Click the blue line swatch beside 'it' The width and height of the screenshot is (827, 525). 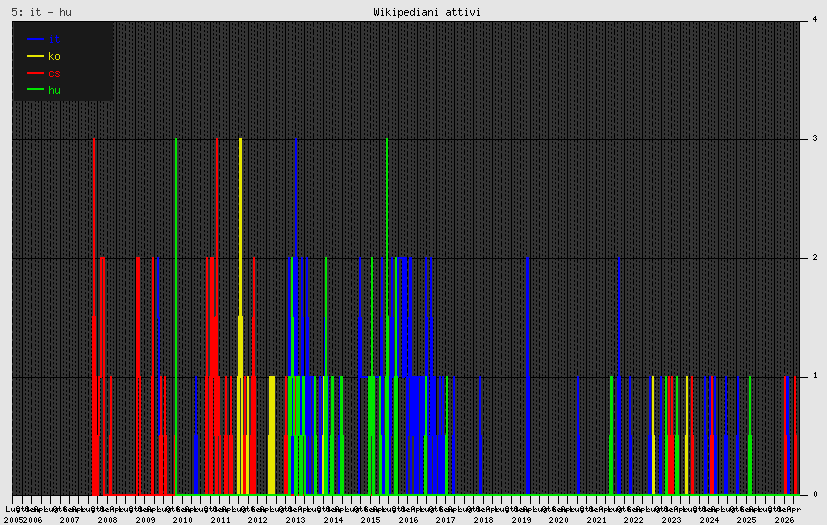35,39
